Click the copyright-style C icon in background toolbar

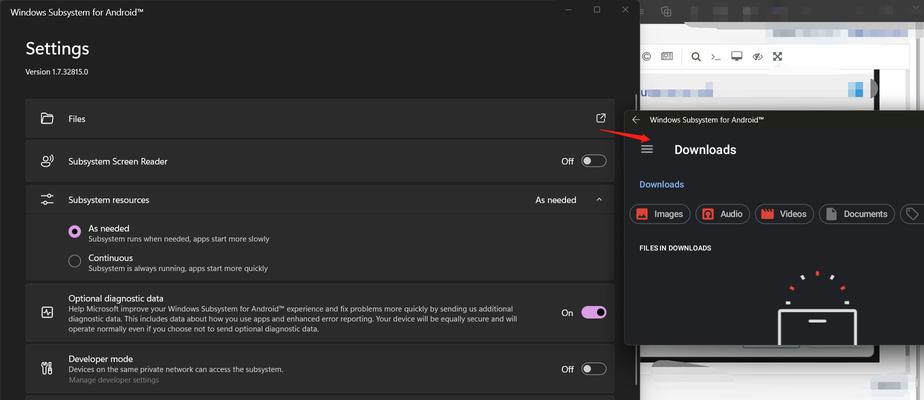pyautogui.click(x=646, y=57)
